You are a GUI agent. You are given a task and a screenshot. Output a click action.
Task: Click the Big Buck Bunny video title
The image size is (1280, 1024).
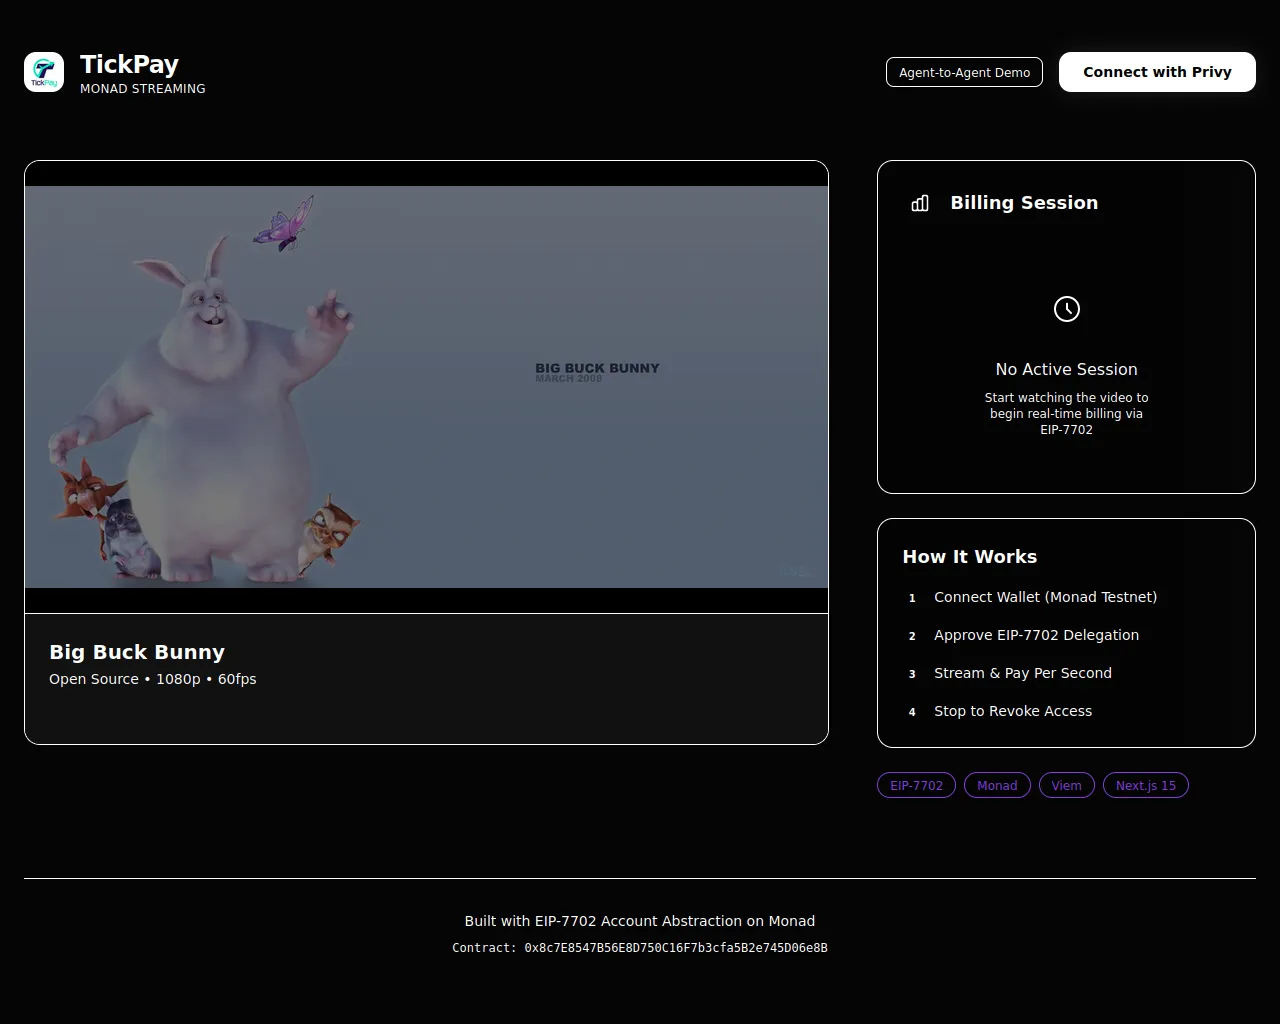(x=137, y=652)
